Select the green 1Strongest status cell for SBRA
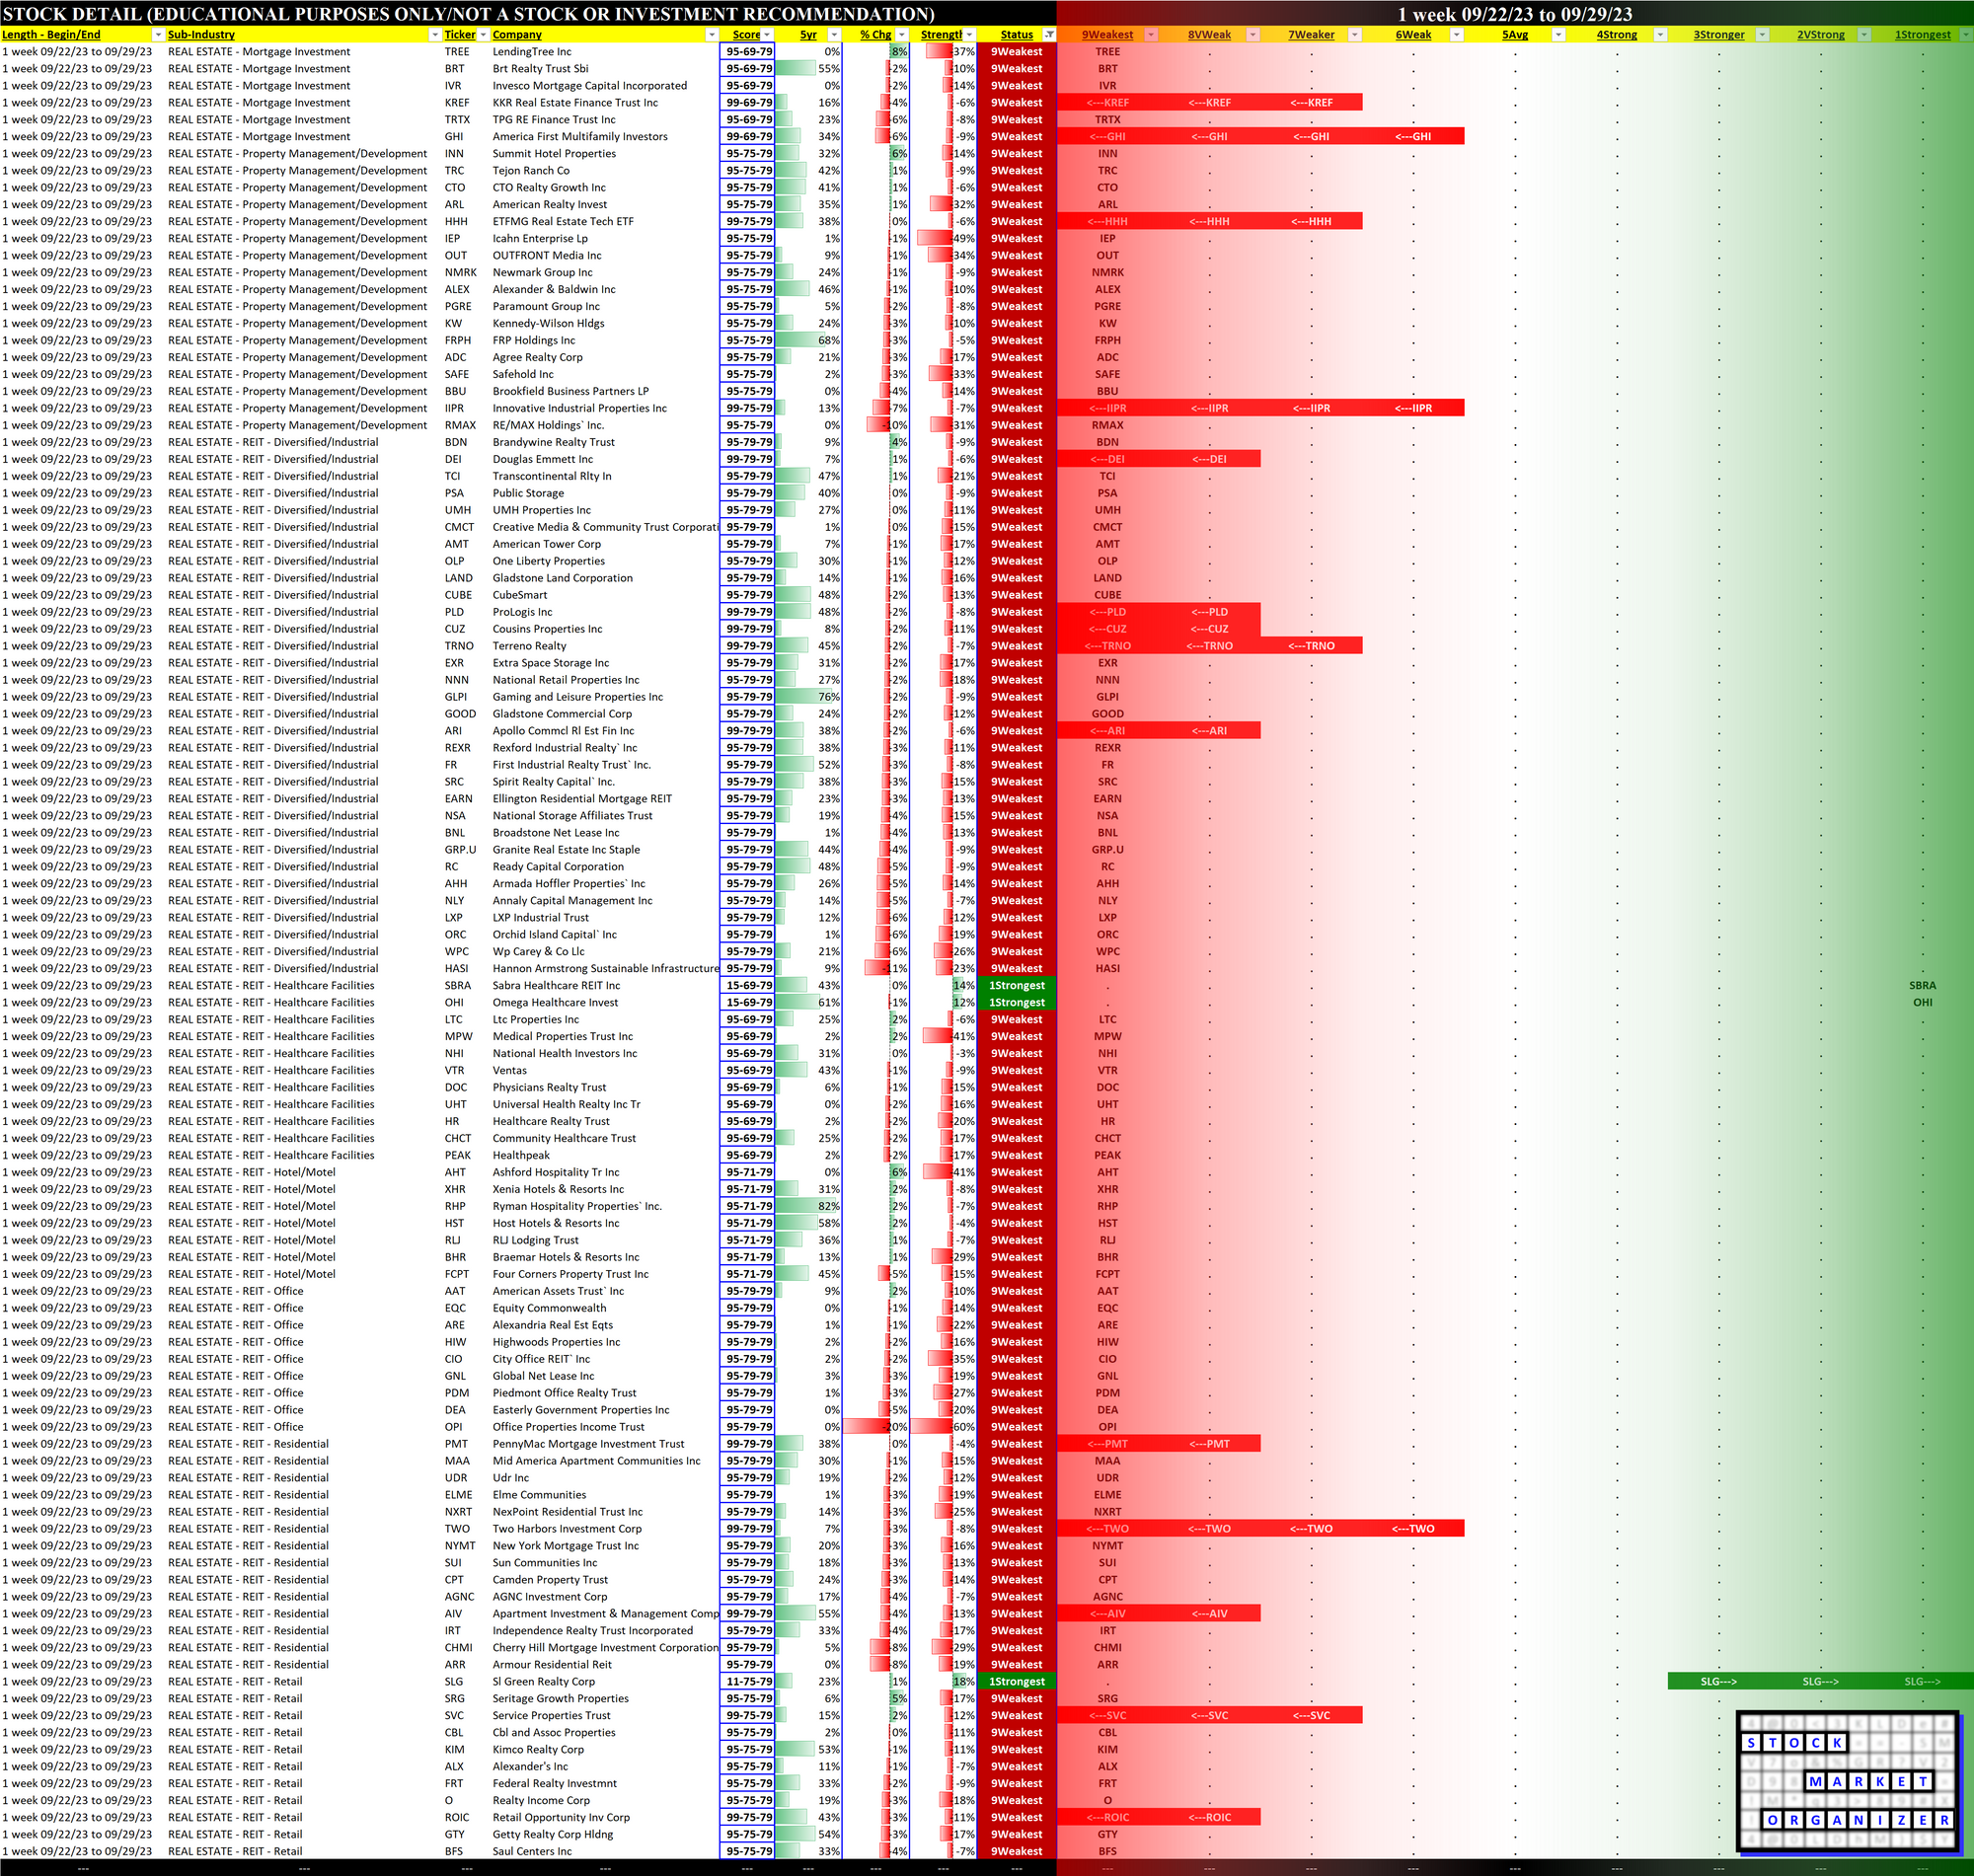The height and width of the screenshot is (1876, 1974). click(x=1016, y=986)
